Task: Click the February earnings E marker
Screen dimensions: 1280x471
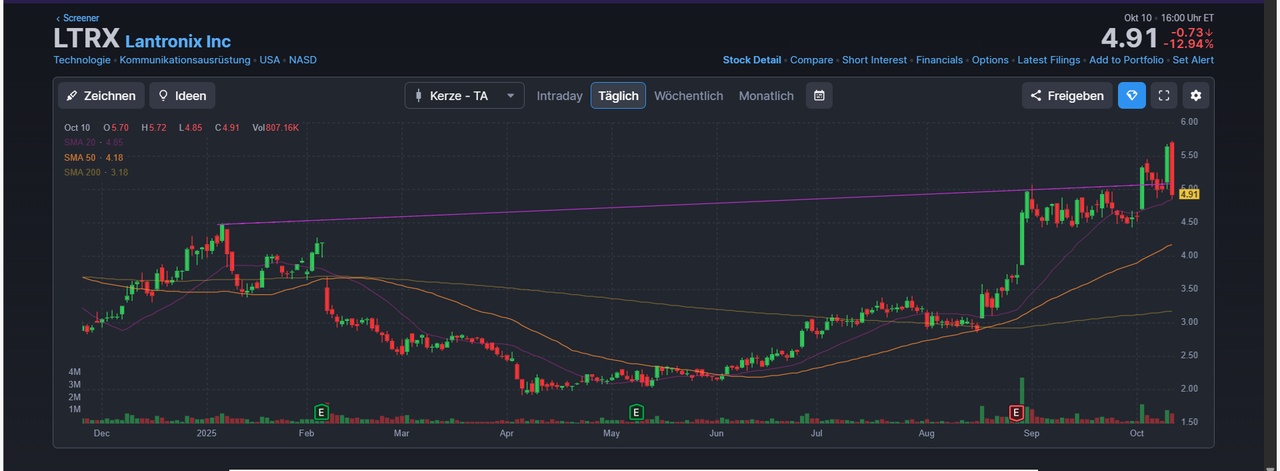Action: [x=322, y=412]
